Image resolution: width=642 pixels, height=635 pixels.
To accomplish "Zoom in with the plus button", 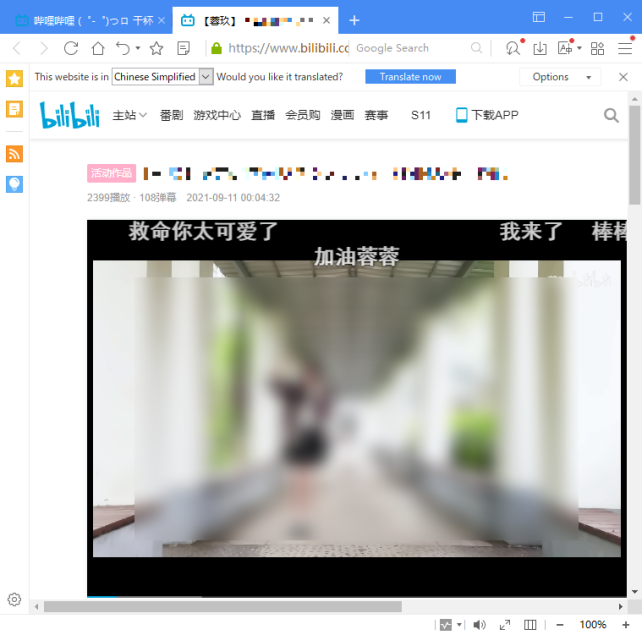I will coord(626,625).
